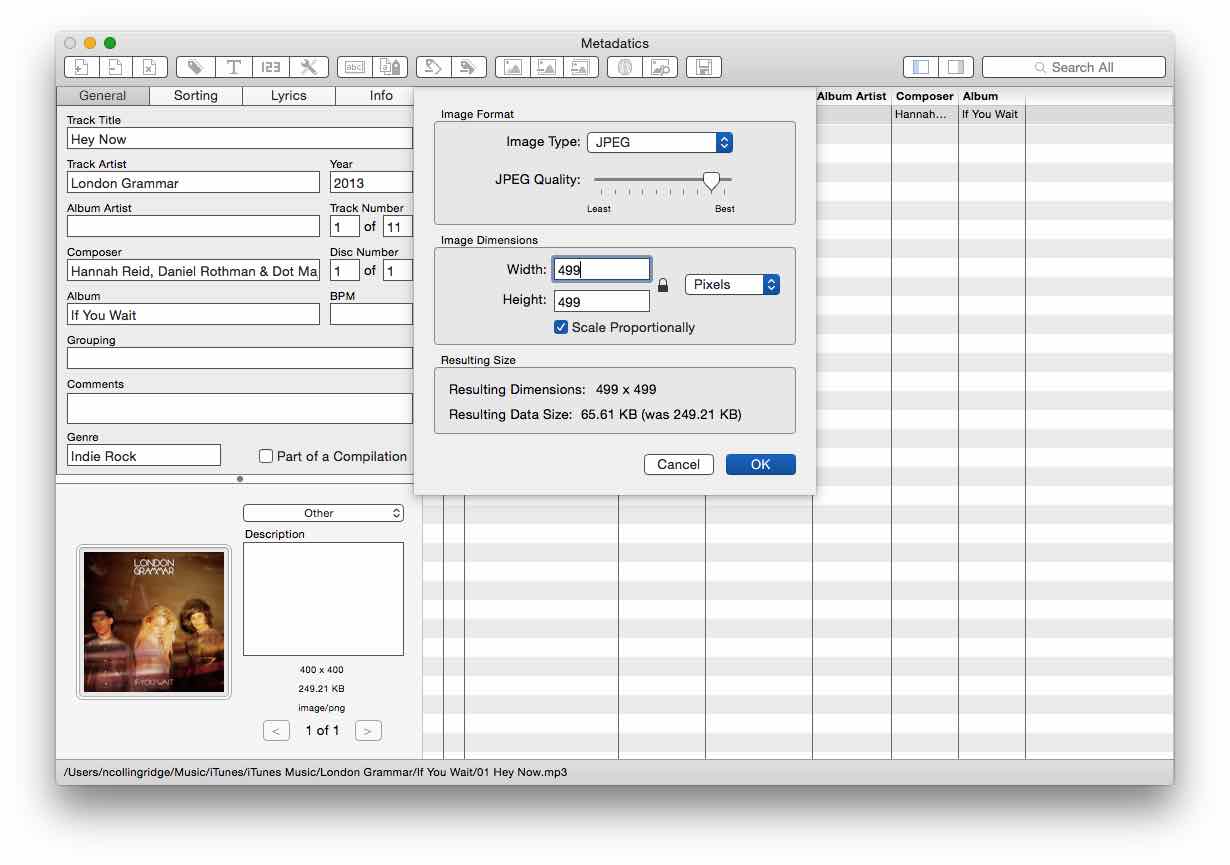Toggle the left sidebar panel icon
The image size is (1230, 865).
pyautogui.click(x=921, y=67)
